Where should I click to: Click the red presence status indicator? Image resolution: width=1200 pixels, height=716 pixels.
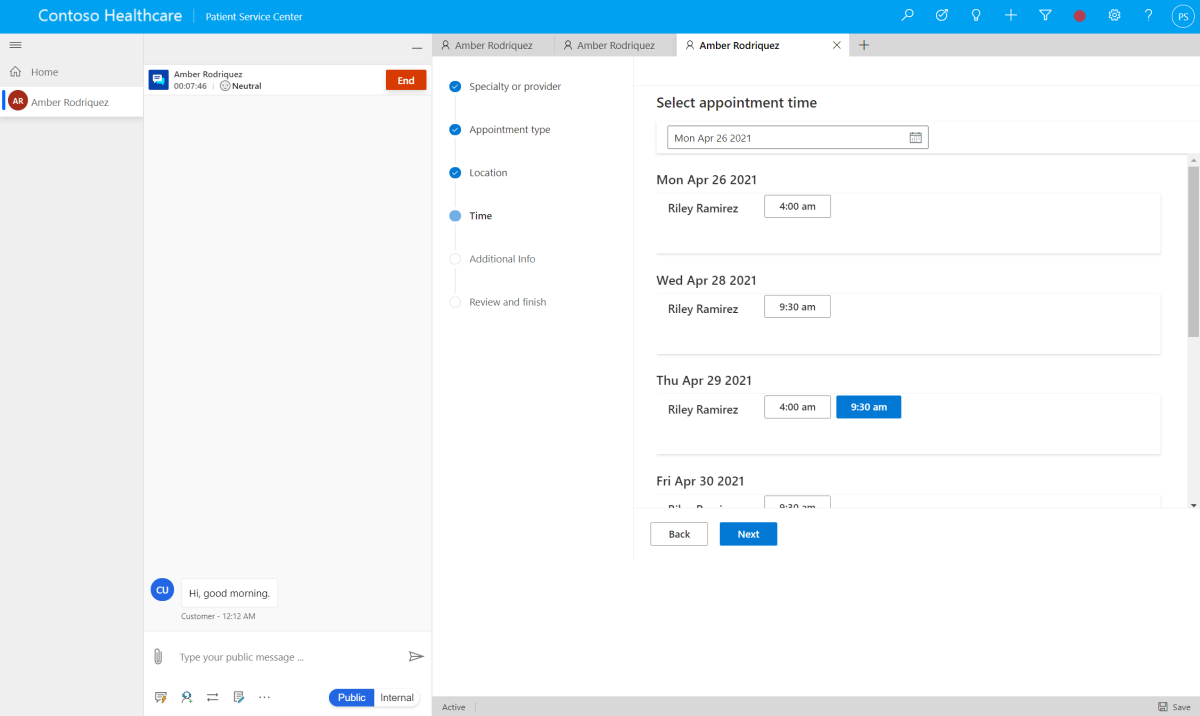[x=1080, y=17]
